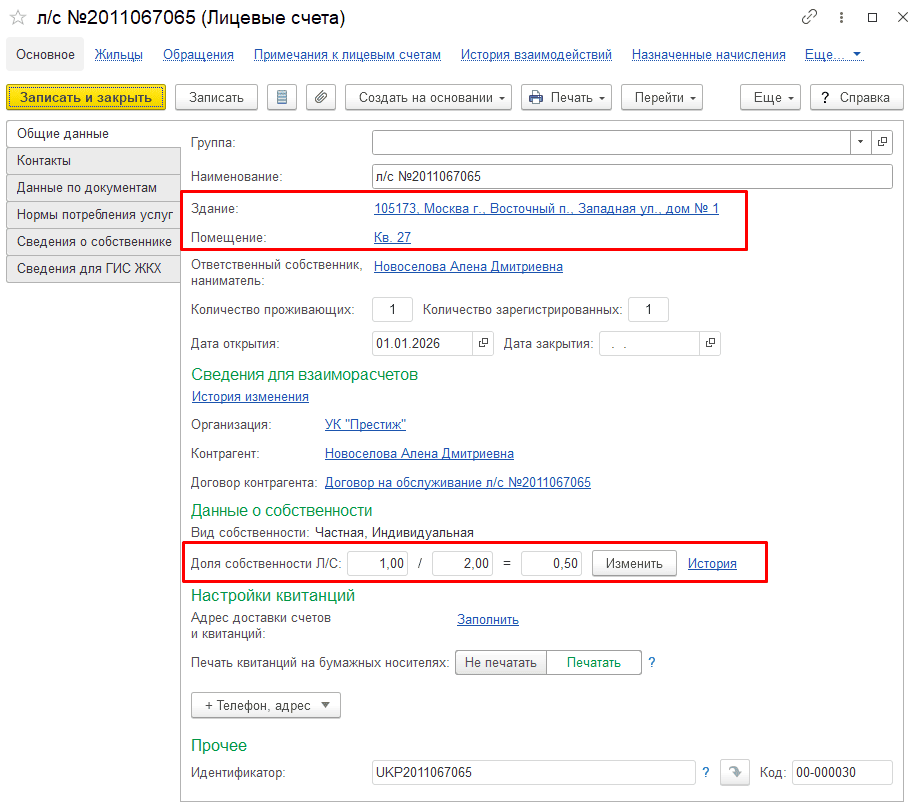The width and height of the screenshot is (917, 812).
Task: Expand the Группа dropdown list
Action: (860, 142)
